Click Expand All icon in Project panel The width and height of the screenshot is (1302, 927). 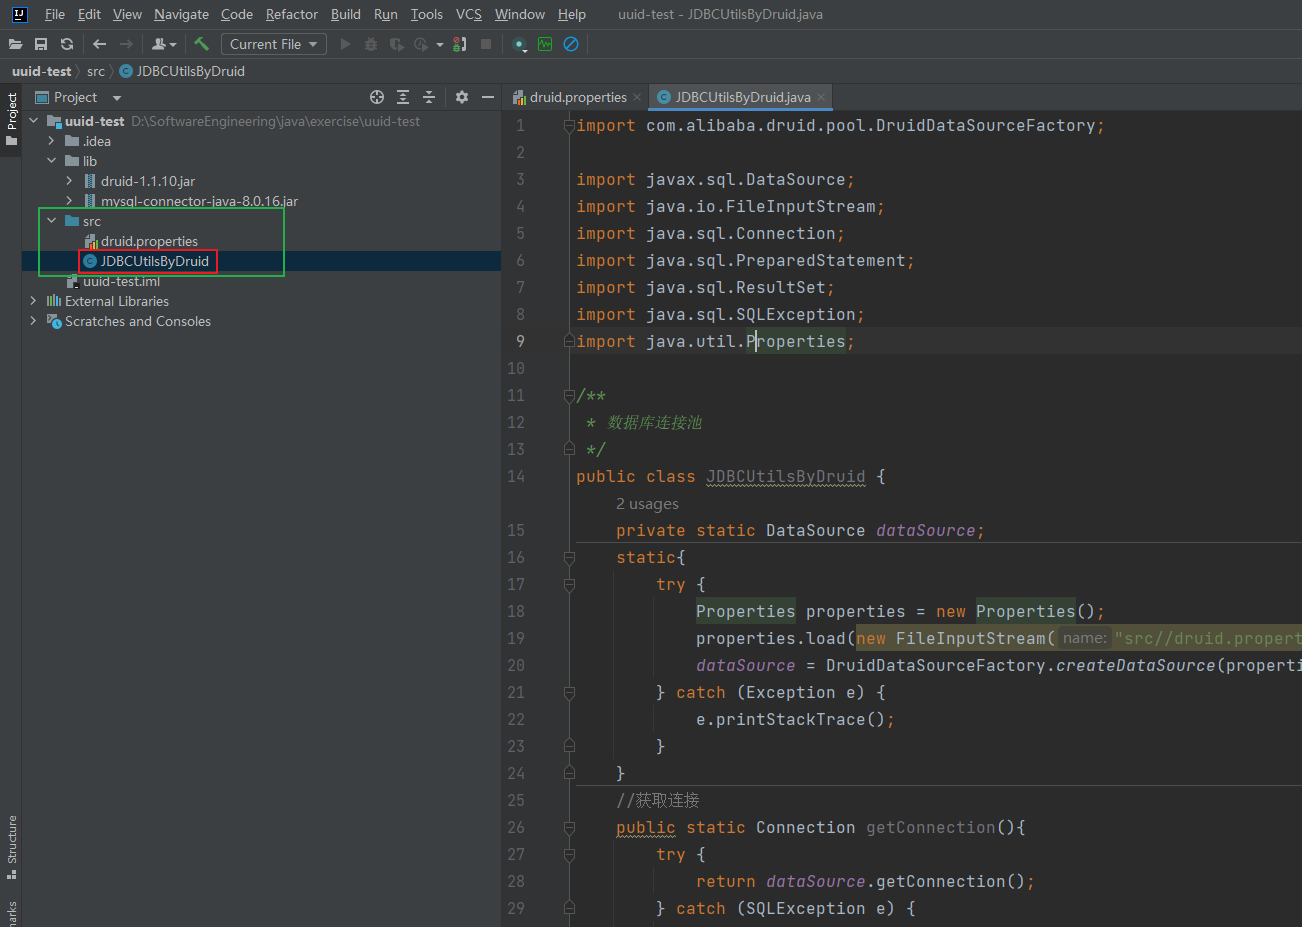(x=403, y=97)
